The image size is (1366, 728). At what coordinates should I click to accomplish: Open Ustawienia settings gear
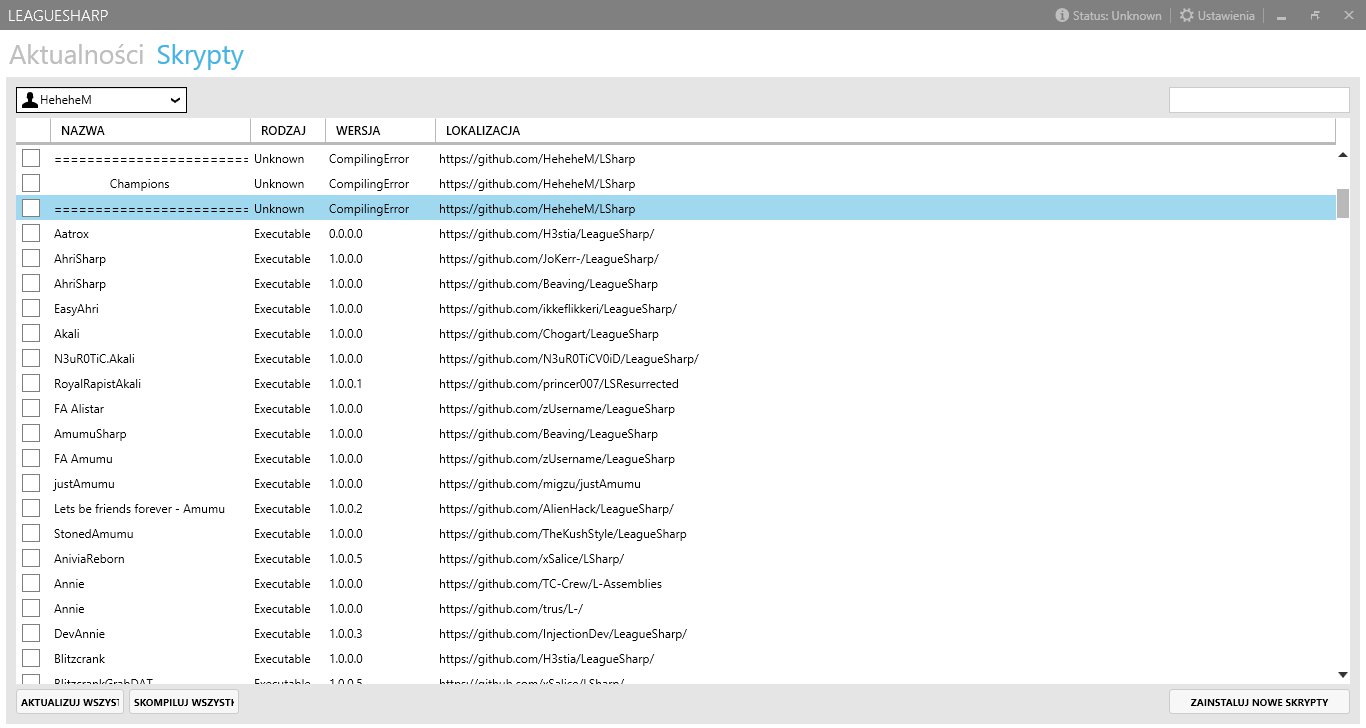1187,15
